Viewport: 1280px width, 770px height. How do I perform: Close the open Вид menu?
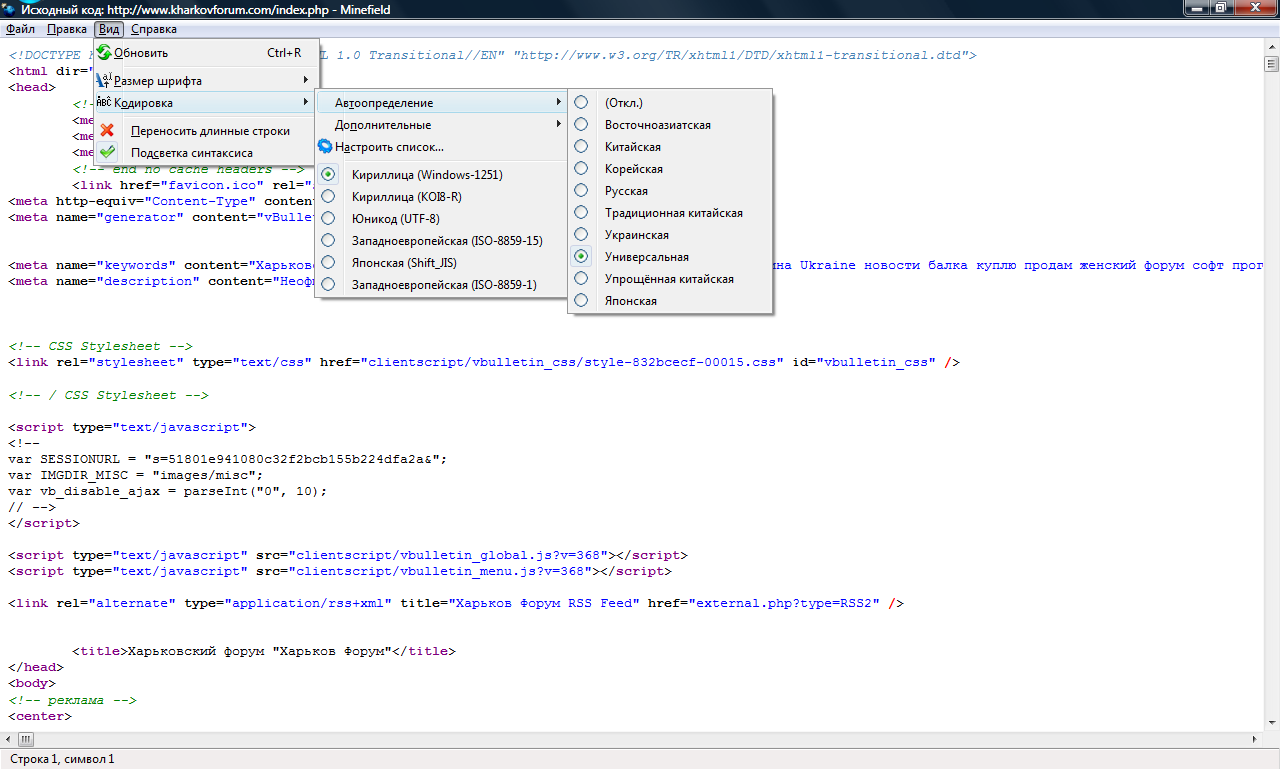point(109,29)
